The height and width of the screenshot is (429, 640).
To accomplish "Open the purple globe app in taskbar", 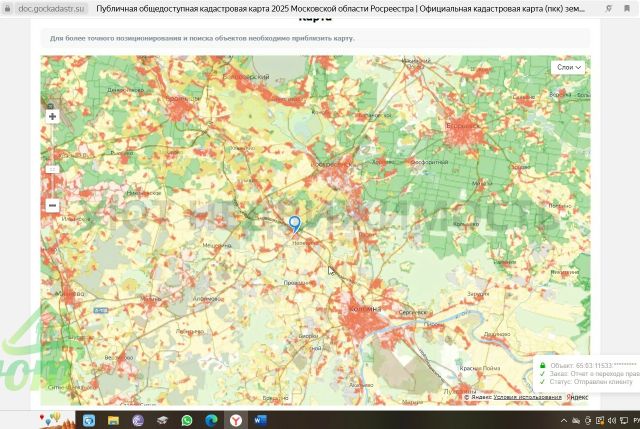I will tap(138, 420).
